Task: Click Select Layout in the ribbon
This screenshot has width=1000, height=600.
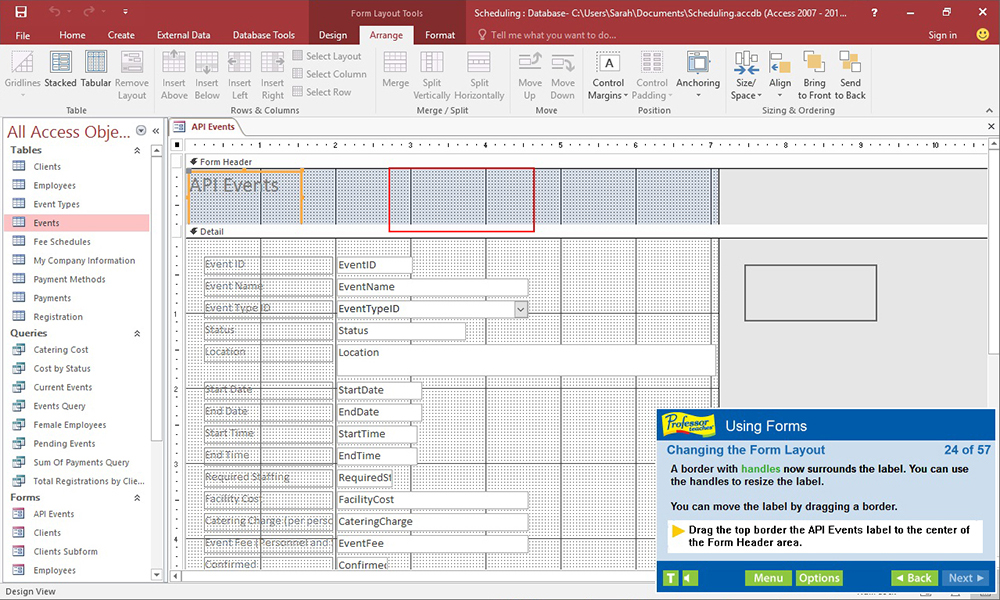Action: pos(327,56)
